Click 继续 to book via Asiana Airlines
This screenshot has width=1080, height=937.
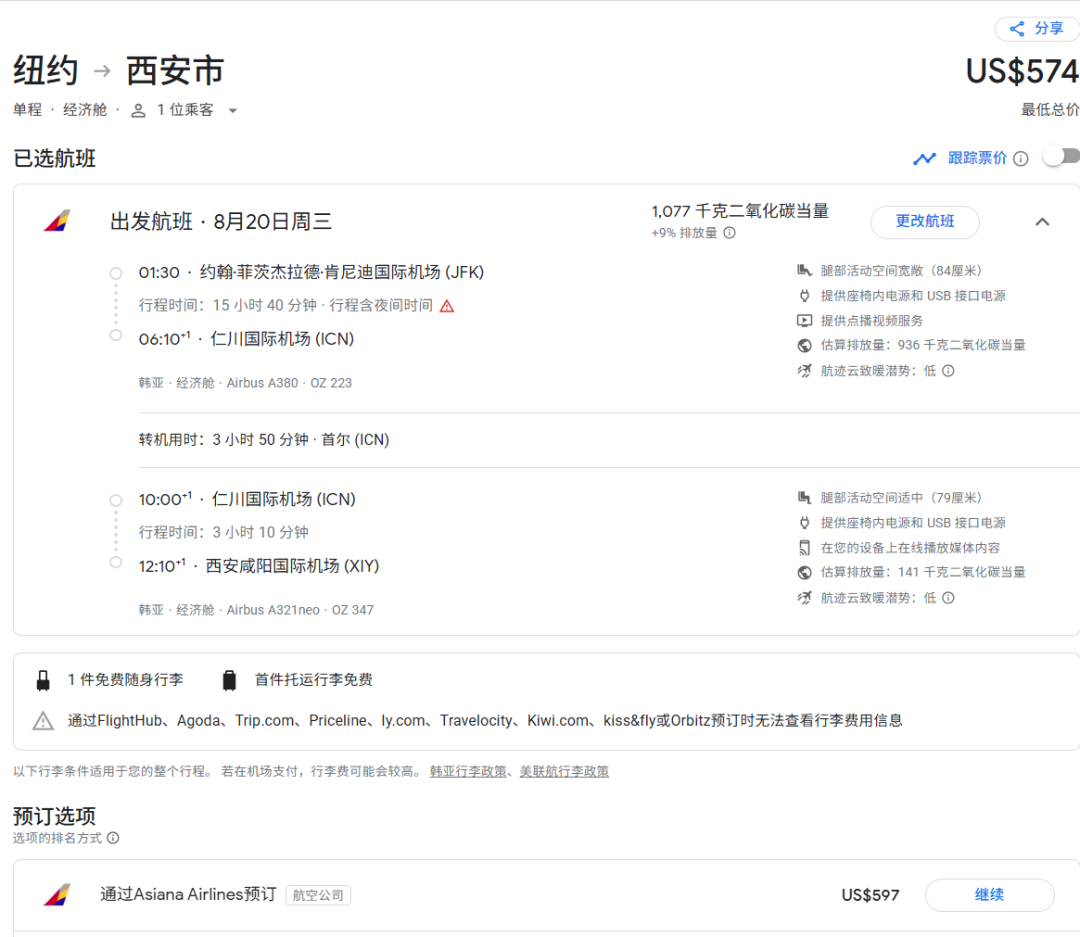click(x=988, y=895)
